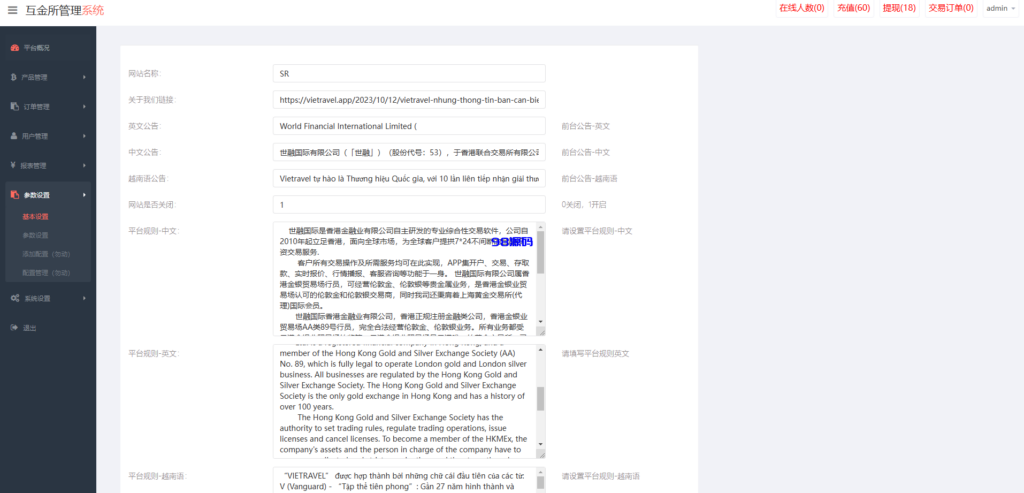Screen dimensions: 1024x493
Task: Click the 平台规则-英文: label
Action: pos(153,353)
